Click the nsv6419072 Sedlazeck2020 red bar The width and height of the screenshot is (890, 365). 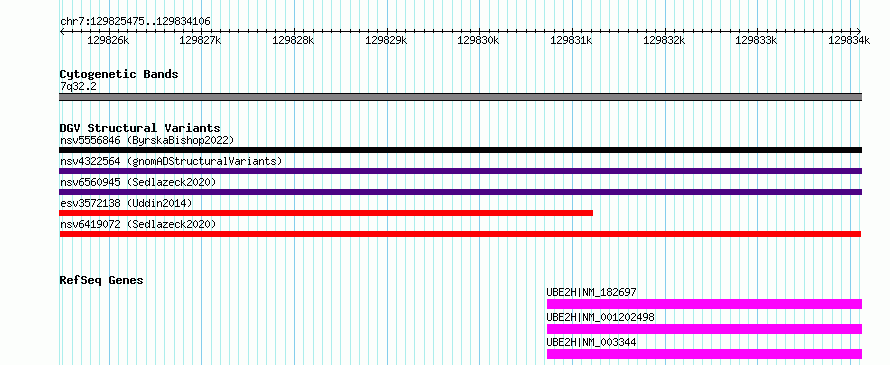point(460,234)
